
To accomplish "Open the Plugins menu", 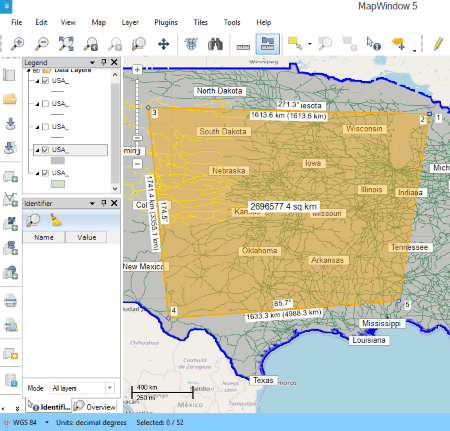I will (x=166, y=22).
